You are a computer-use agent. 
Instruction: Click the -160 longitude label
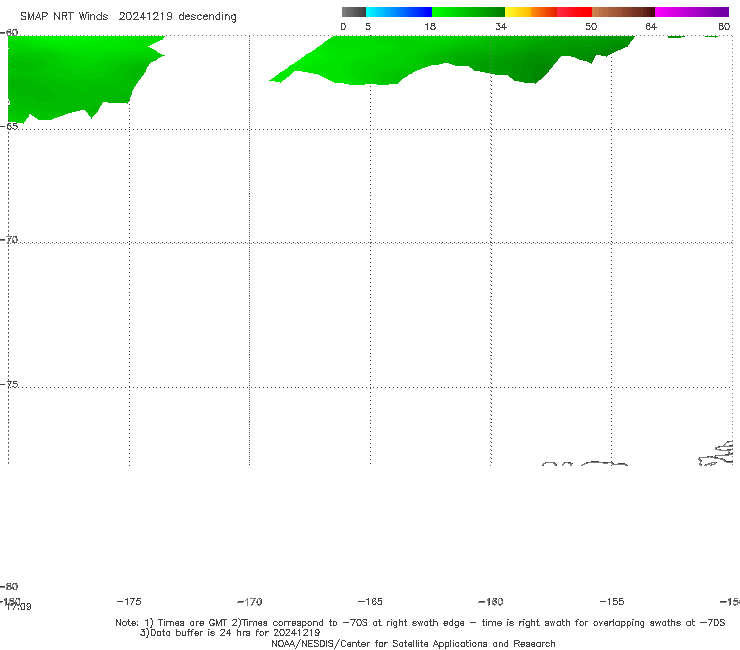(491, 601)
